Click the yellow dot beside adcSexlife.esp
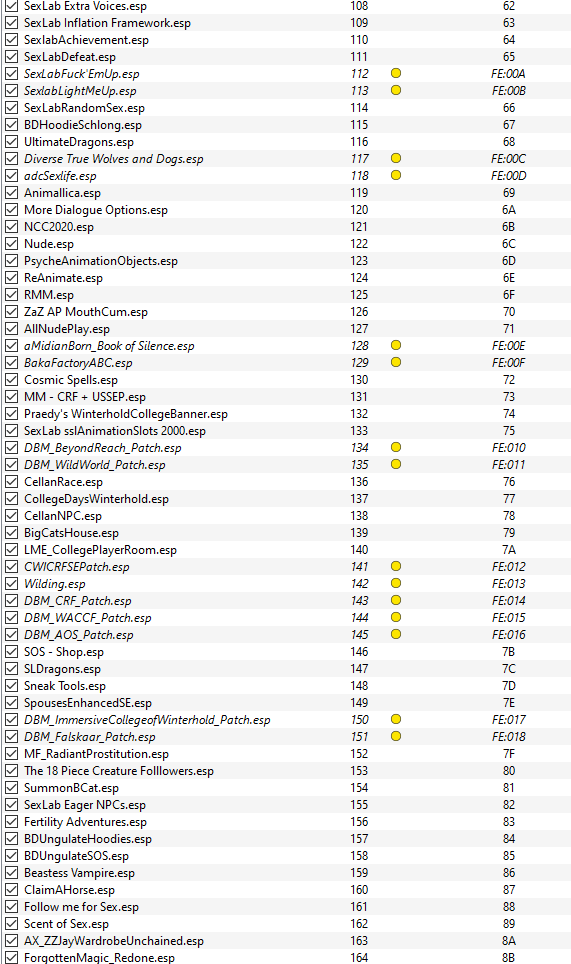Screen dimensions: 571x964 point(396,175)
